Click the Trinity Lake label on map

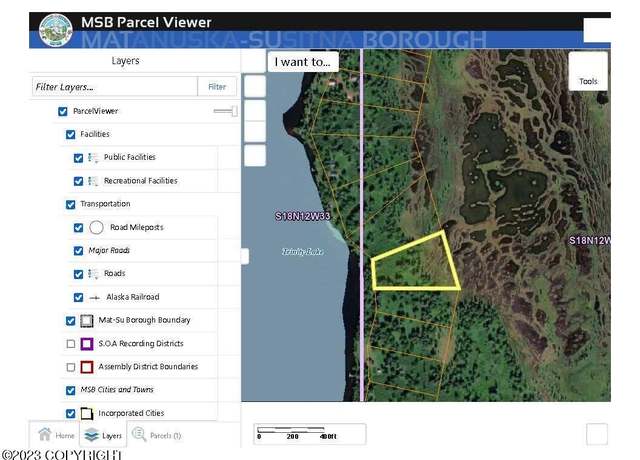point(303,251)
